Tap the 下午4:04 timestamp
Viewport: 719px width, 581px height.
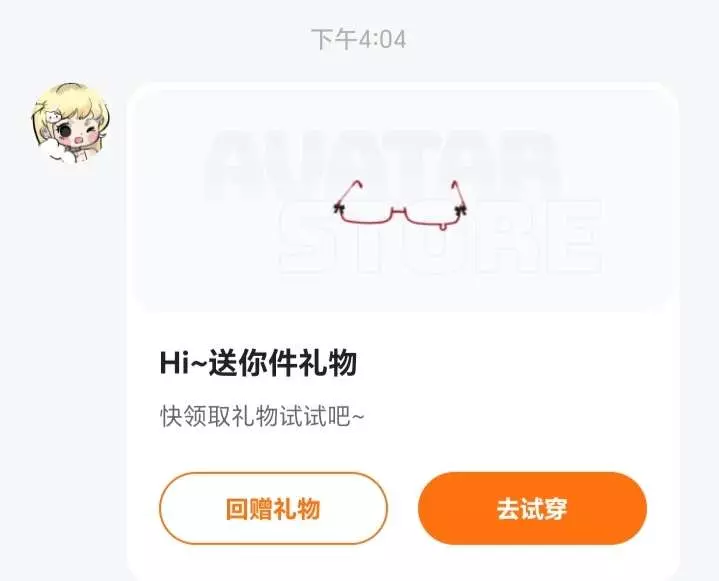359,39
